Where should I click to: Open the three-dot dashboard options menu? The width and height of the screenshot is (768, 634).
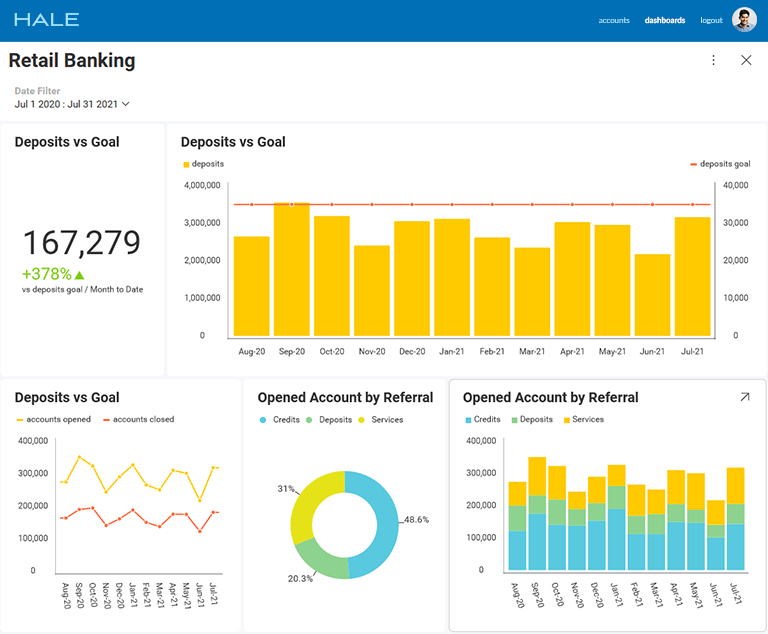(713, 60)
